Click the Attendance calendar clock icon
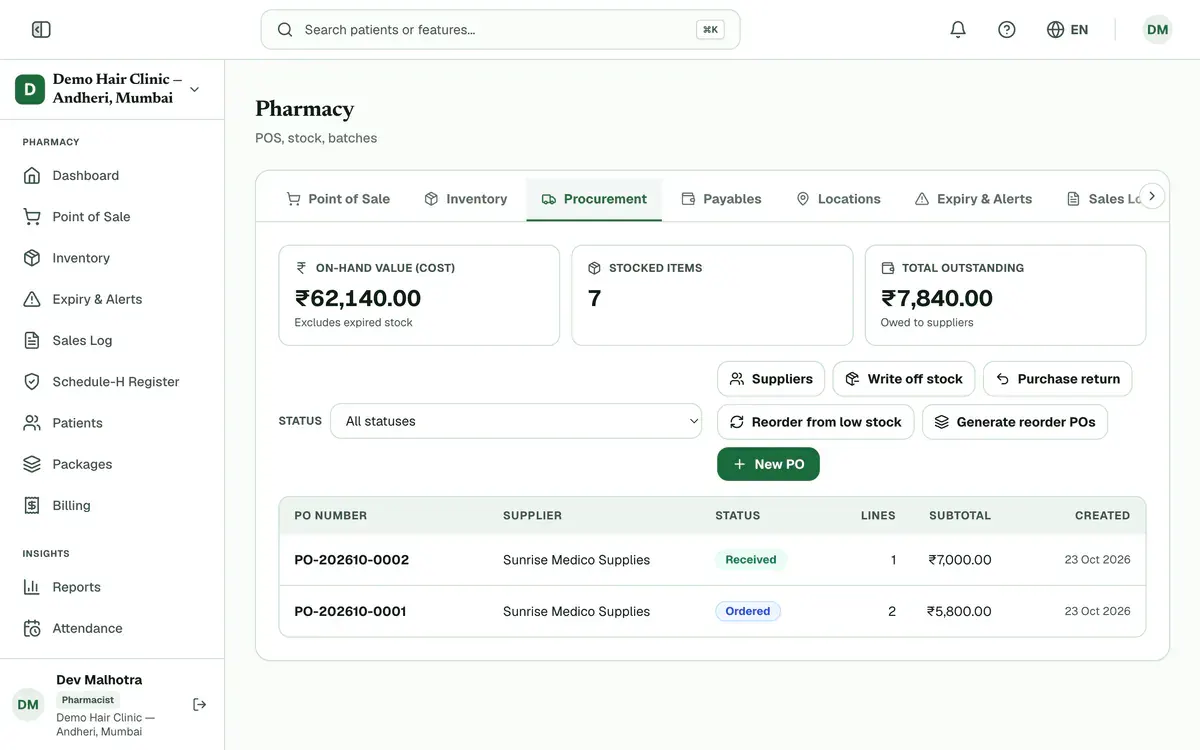The height and width of the screenshot is (750, 1200). tap(32, 629)
